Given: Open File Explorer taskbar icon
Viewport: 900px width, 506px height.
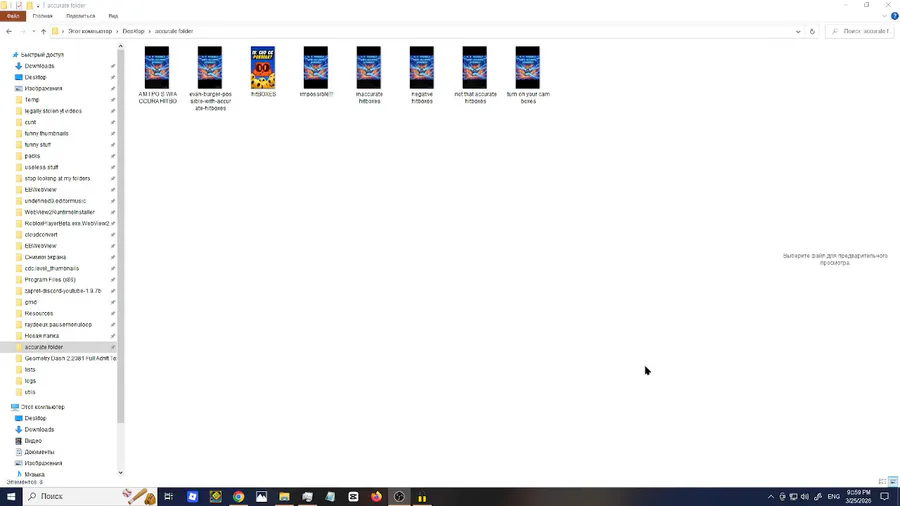Looking at the screenshot, I should click(284, 497).
